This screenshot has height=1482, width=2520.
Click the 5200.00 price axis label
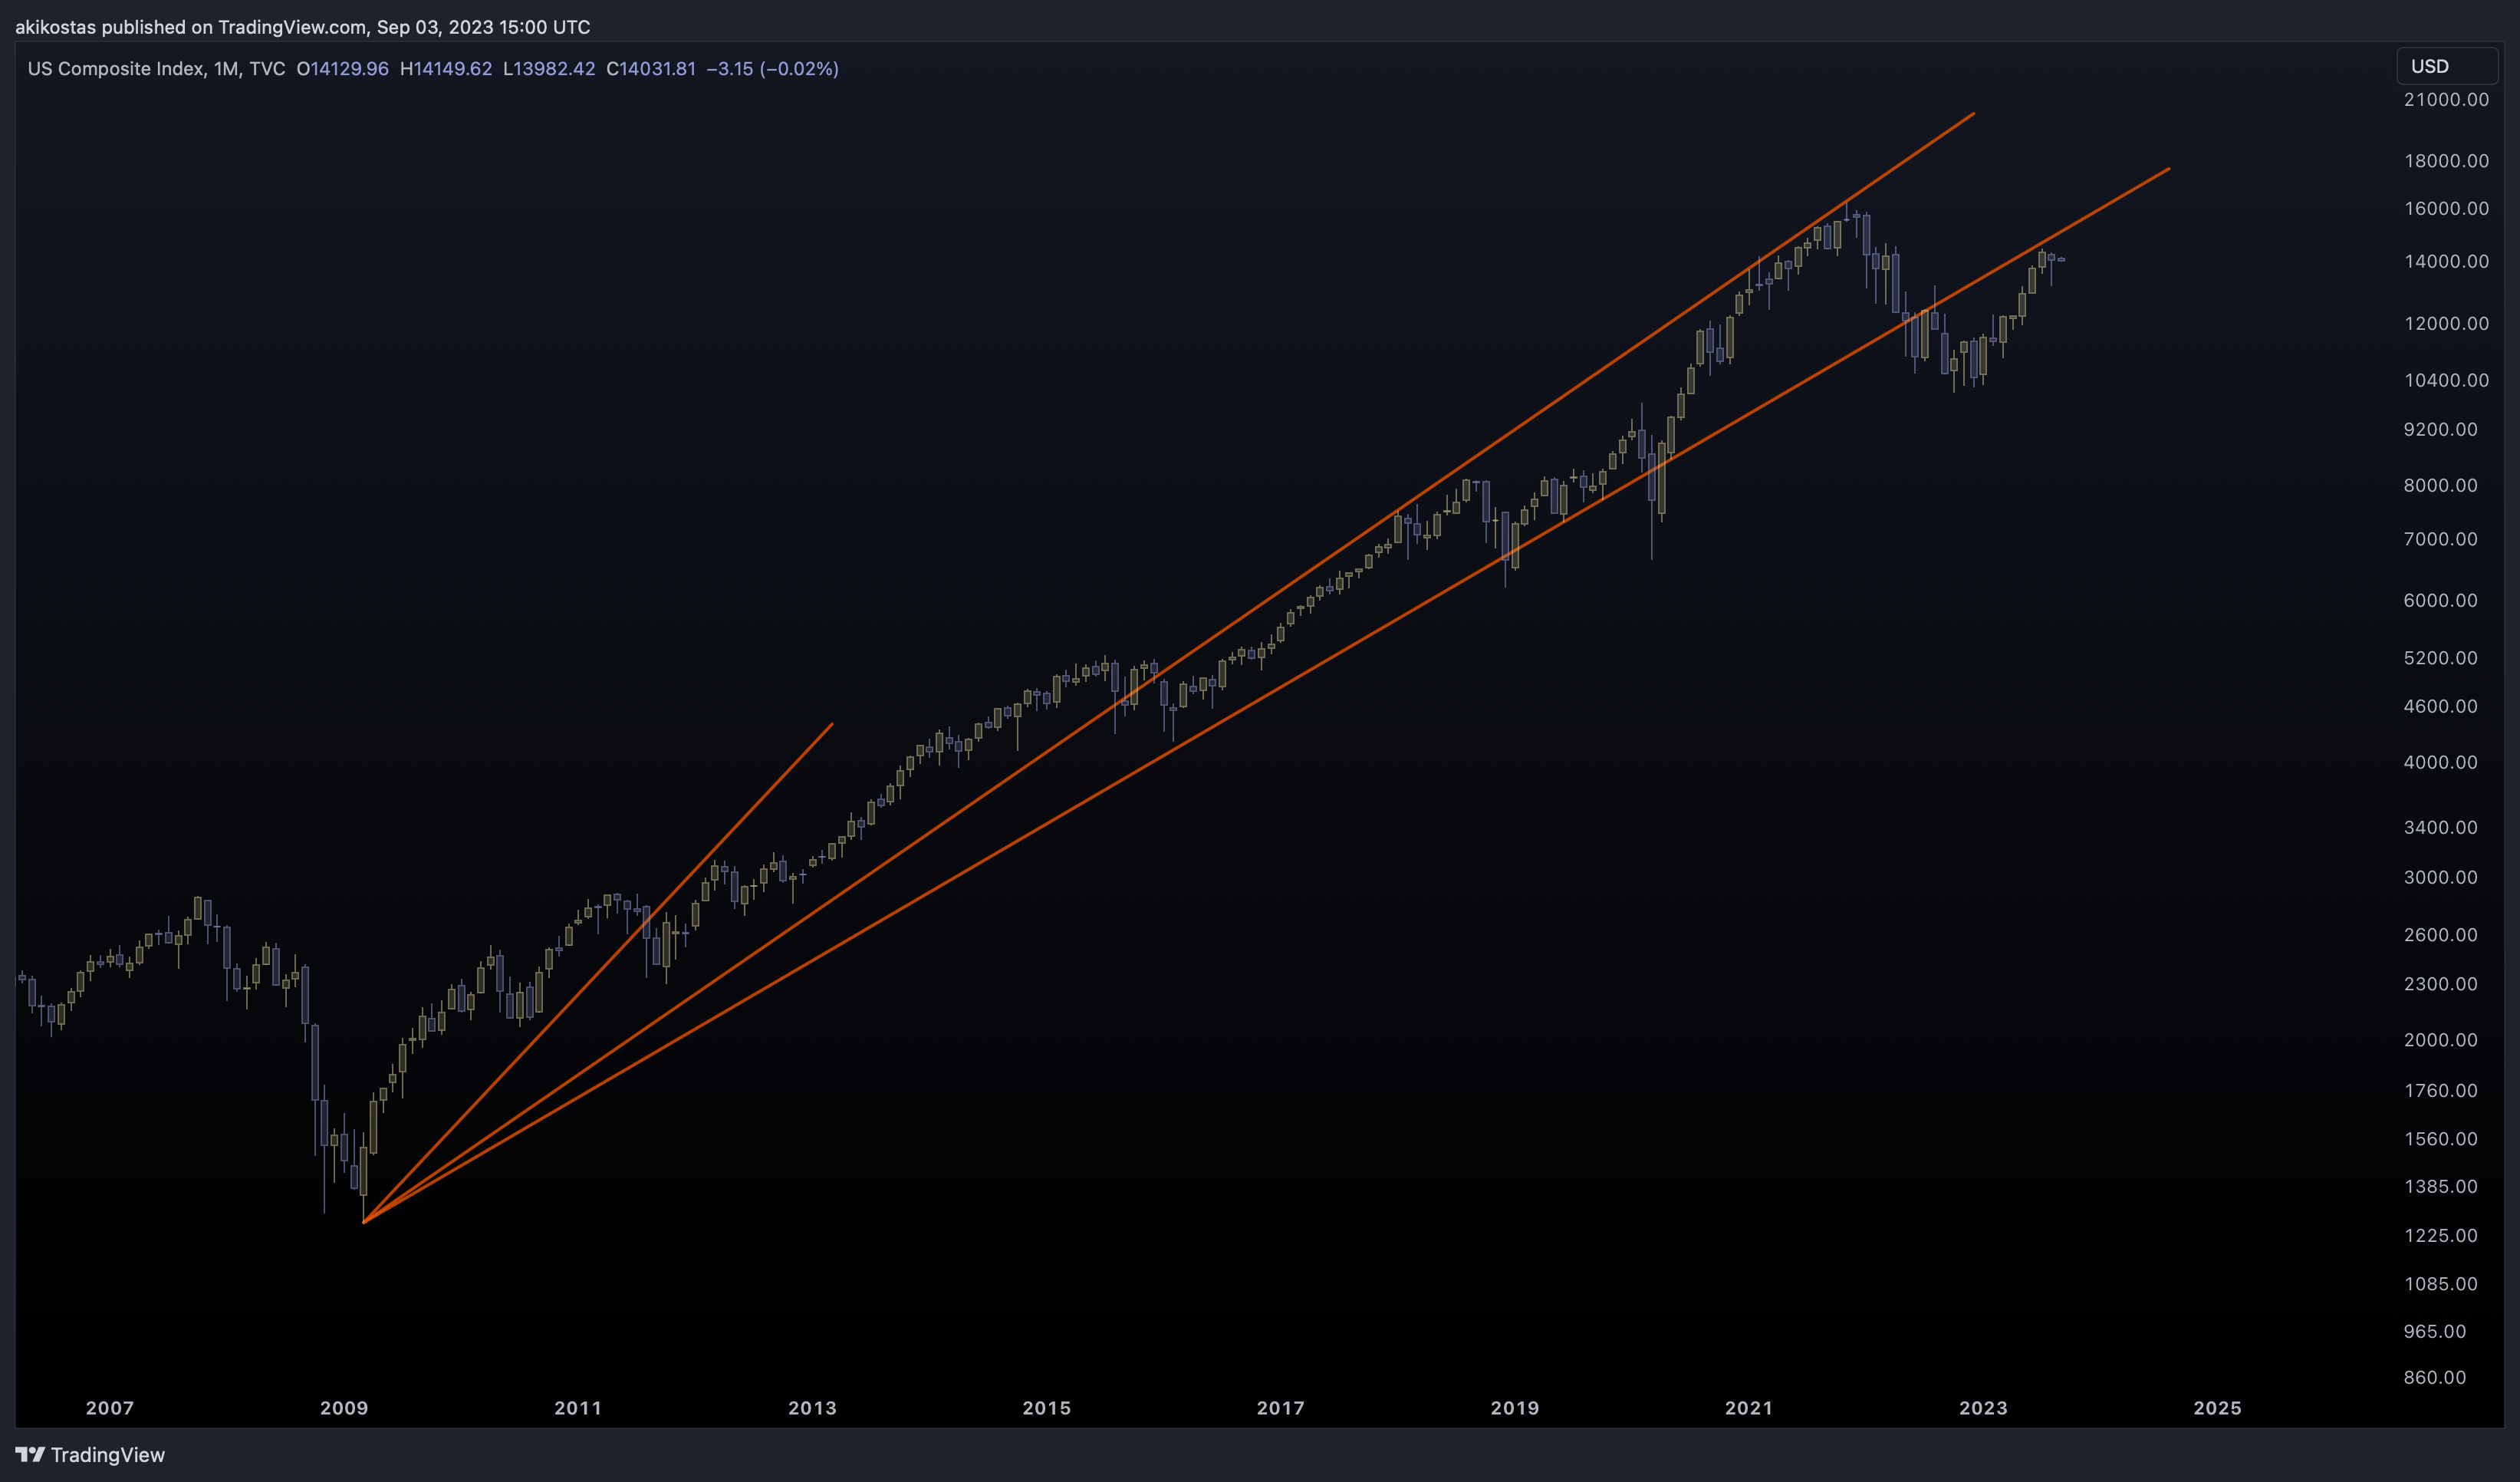point(2440,658)
